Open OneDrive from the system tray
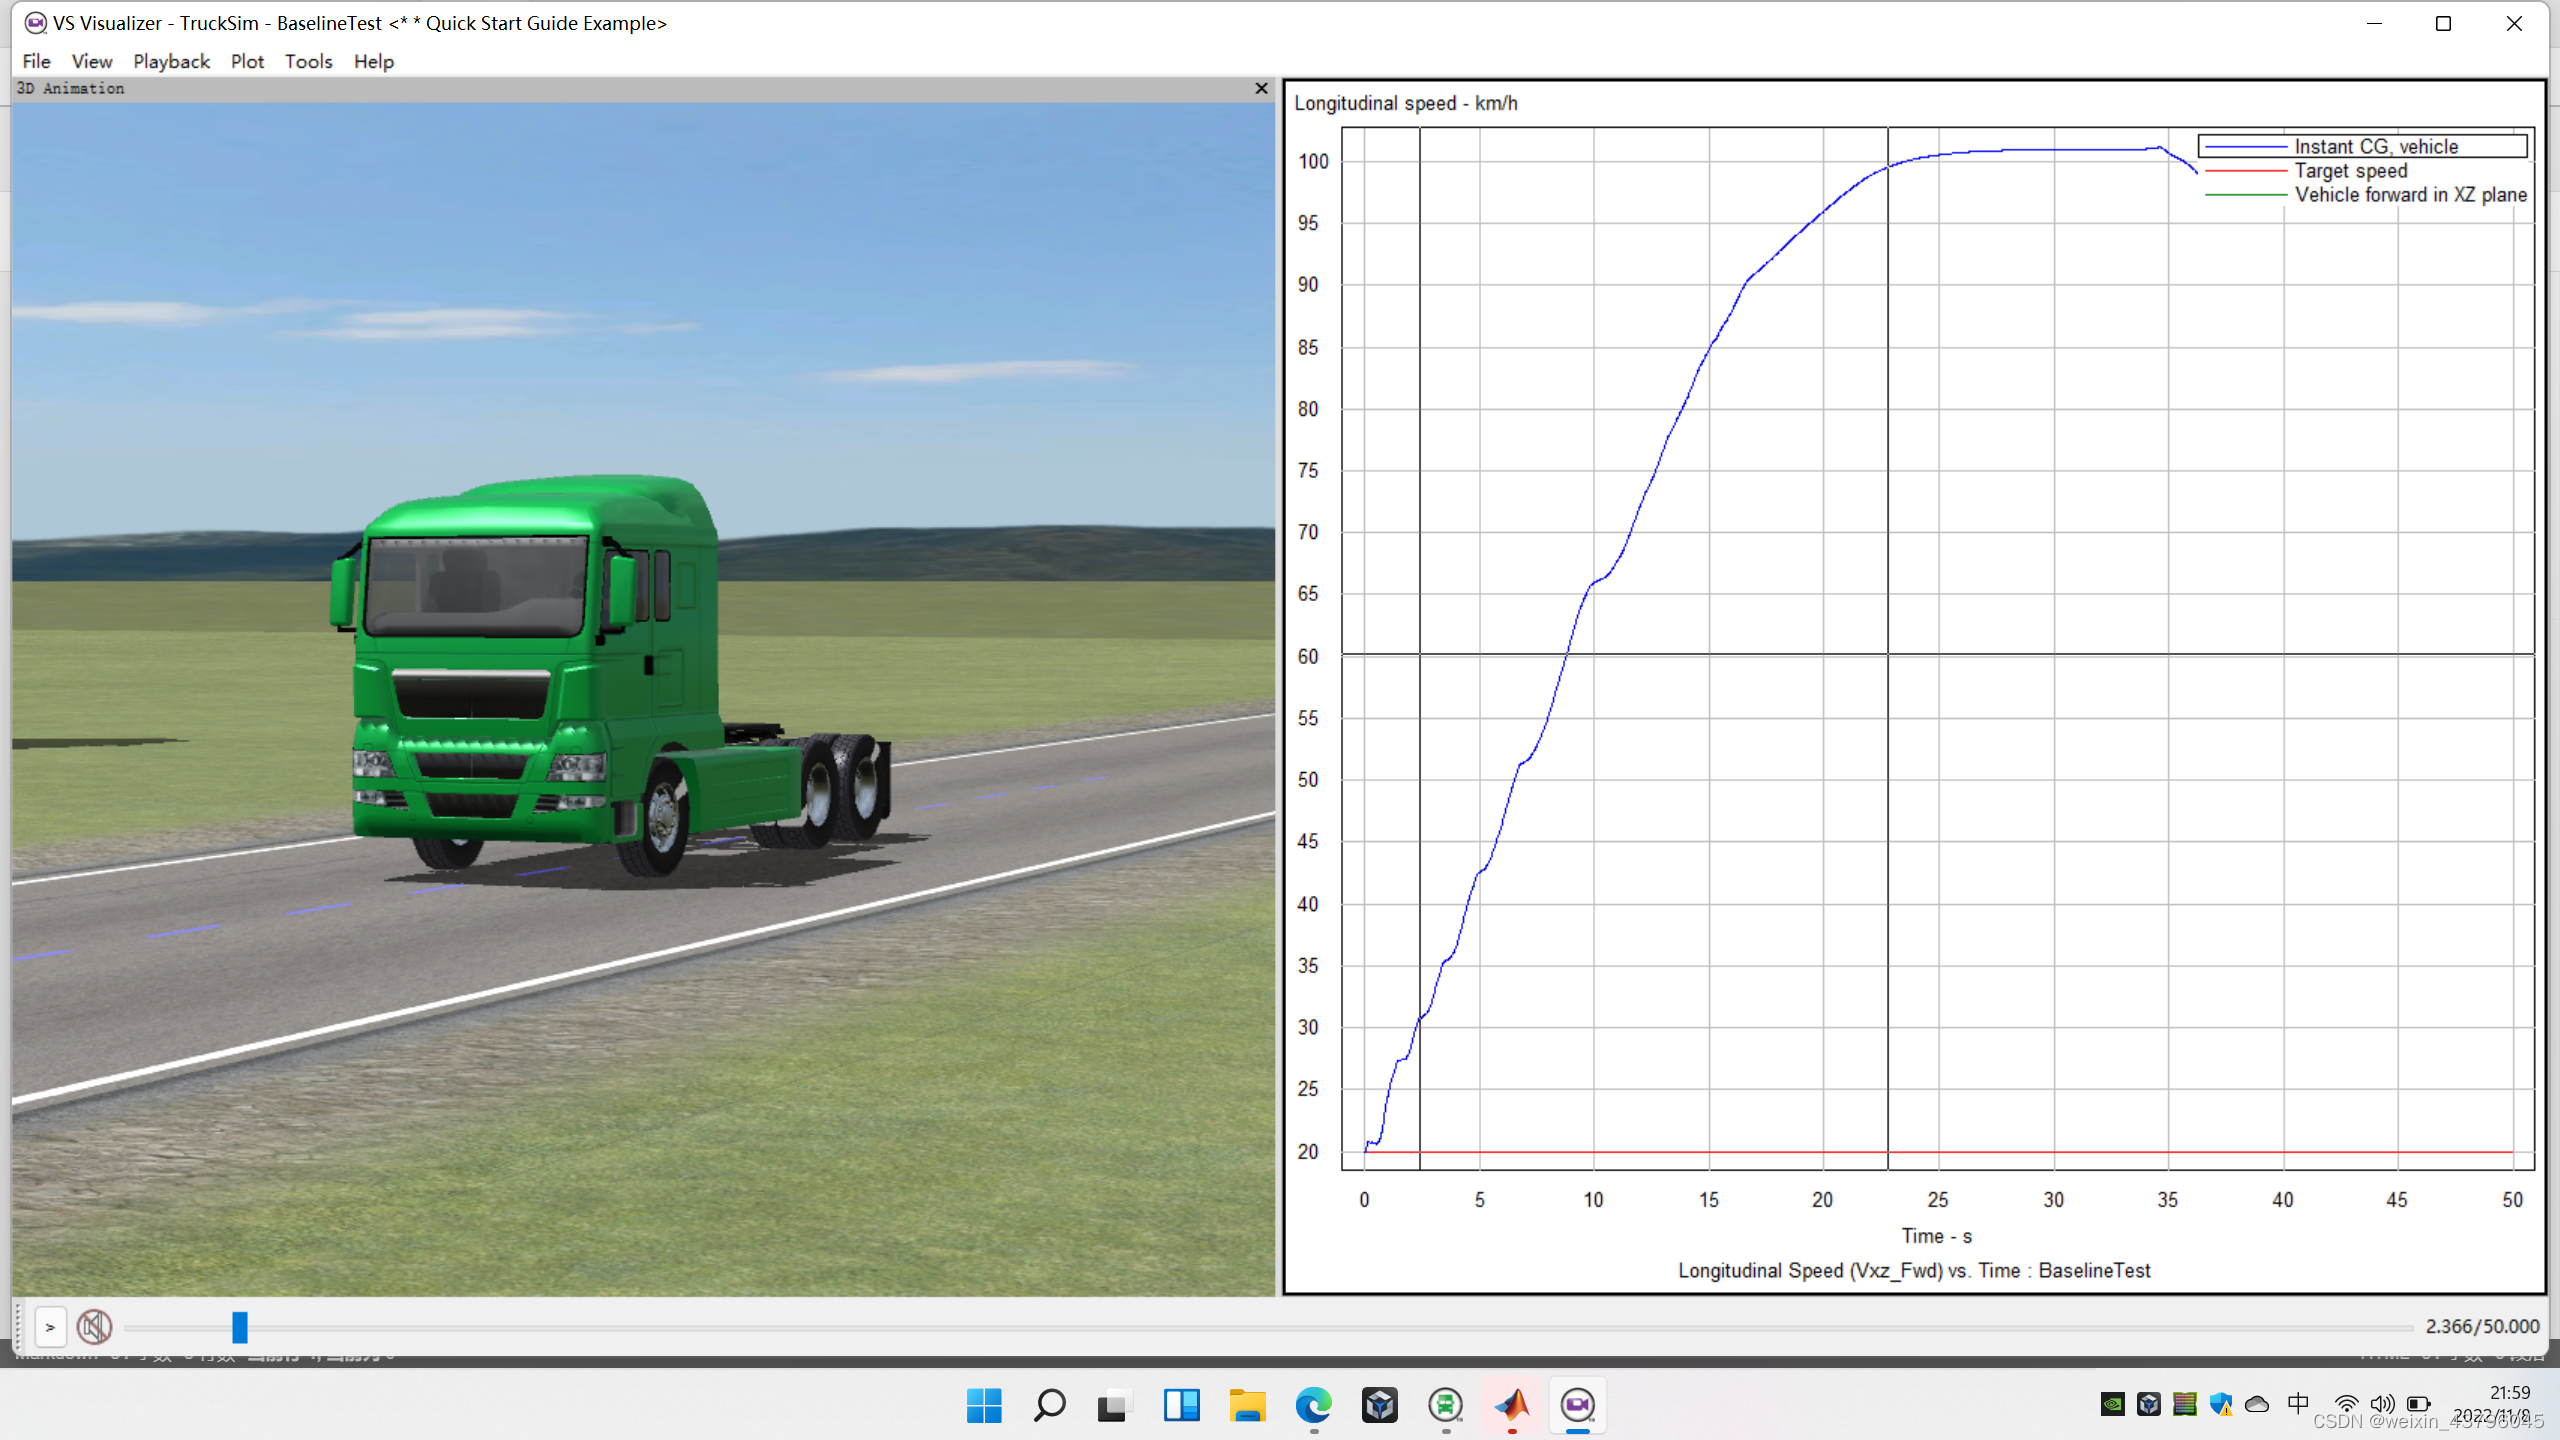This screenshot has height=1440, width=2560. point(2260,1404)
